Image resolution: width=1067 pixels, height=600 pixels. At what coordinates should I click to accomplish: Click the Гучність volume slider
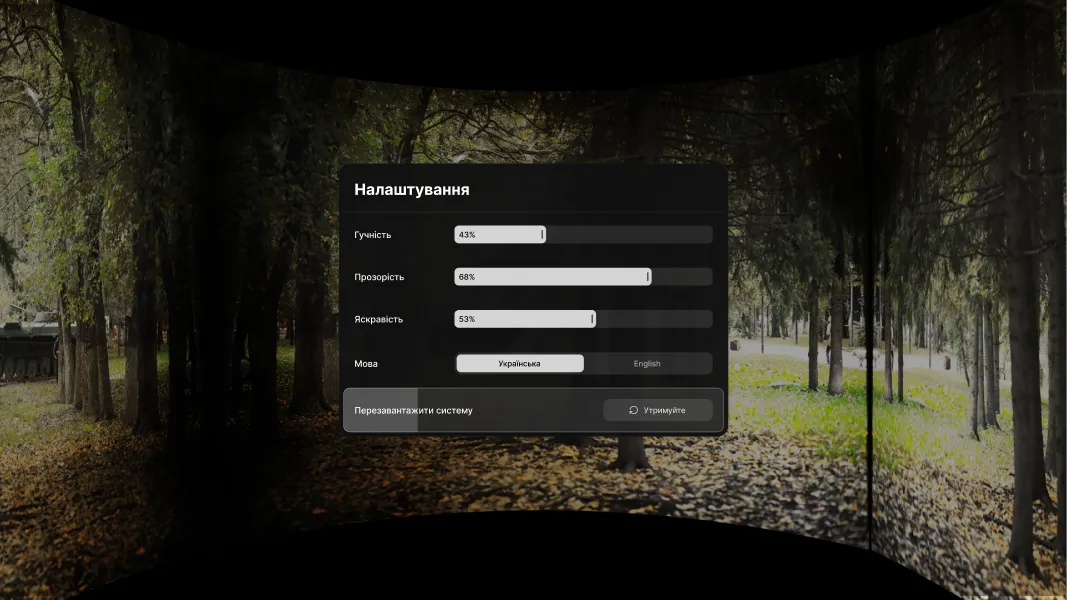coord(583,235)
